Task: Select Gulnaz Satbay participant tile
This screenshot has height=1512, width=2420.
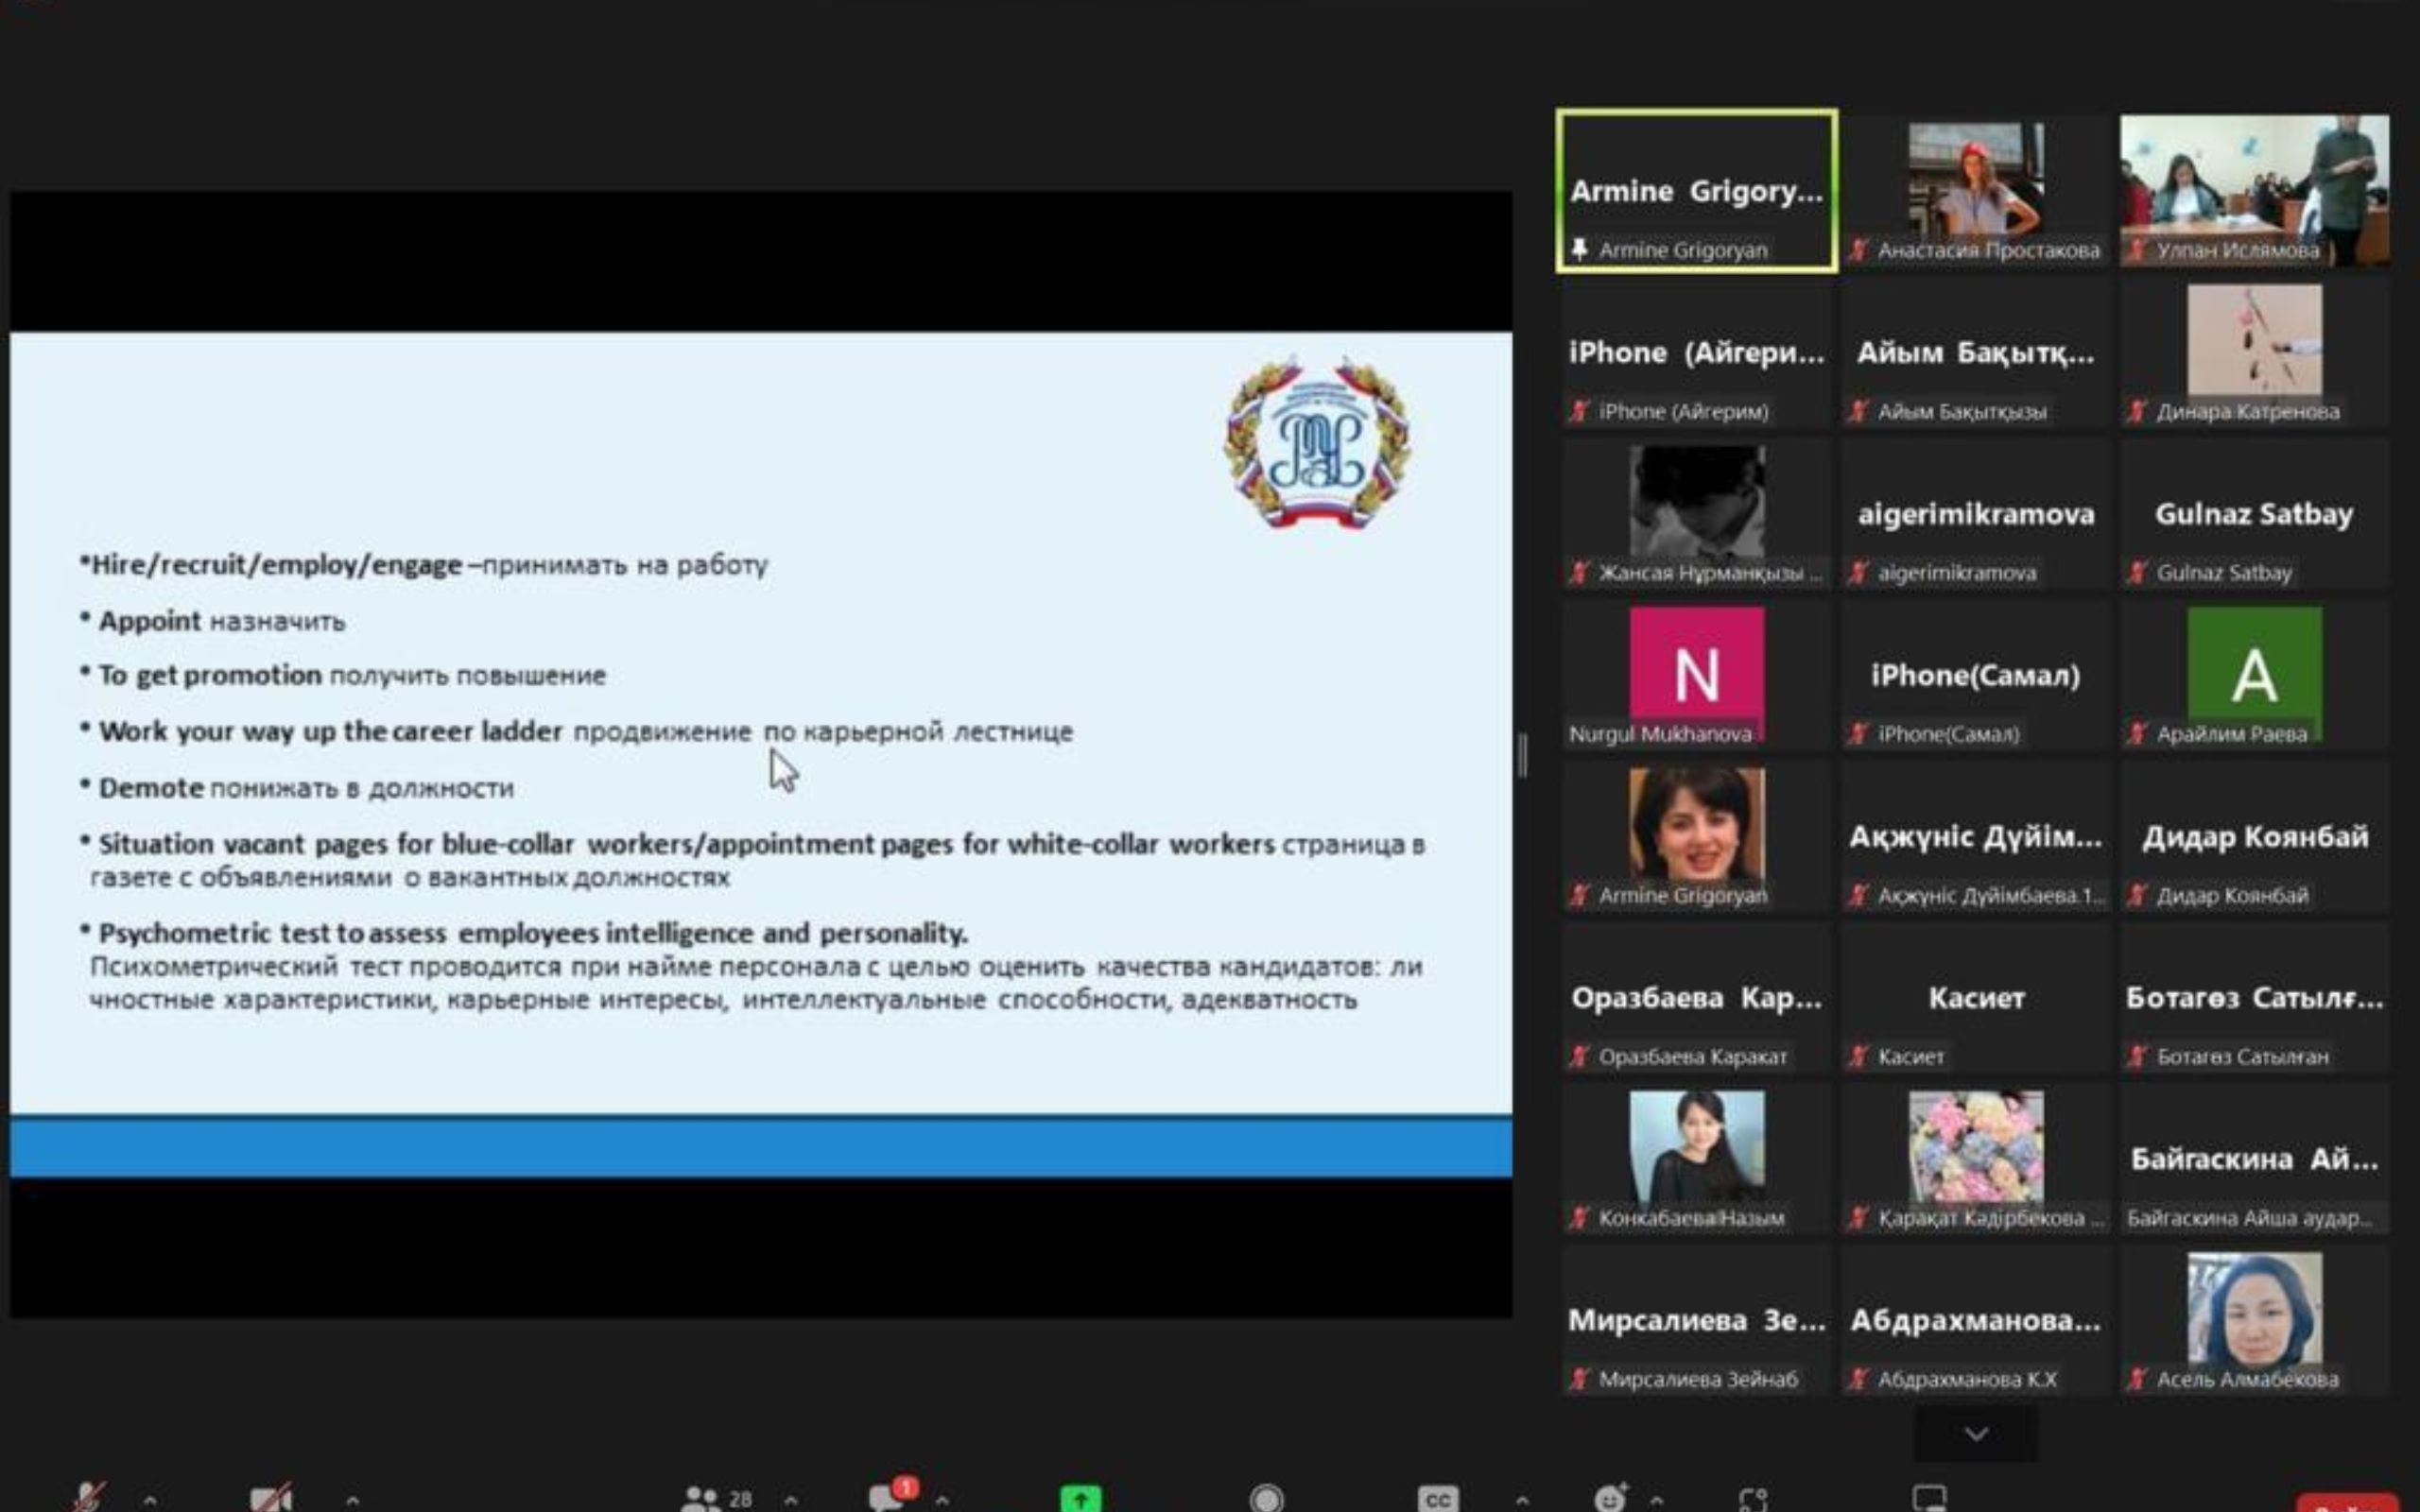Action: (x=2253, y=514)
